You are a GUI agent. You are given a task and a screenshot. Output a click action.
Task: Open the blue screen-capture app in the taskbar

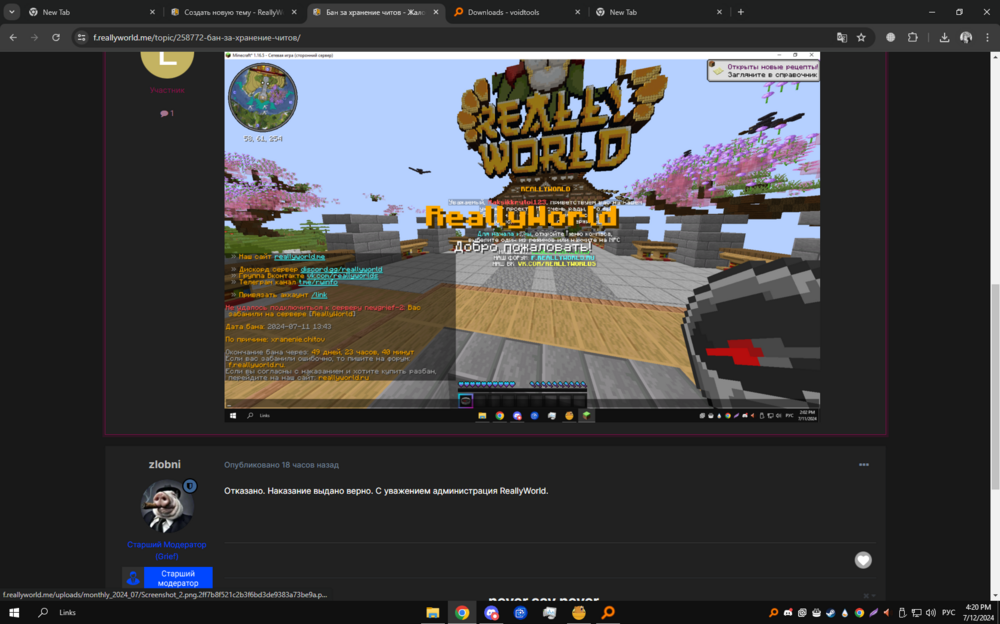click(x=520, y=613)
